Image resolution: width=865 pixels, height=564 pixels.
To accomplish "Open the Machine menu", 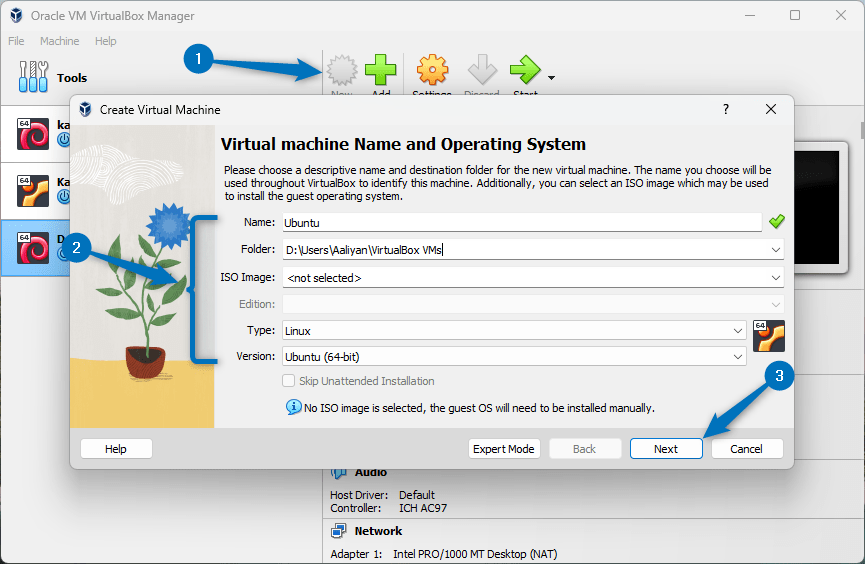I will pos(60,41).
